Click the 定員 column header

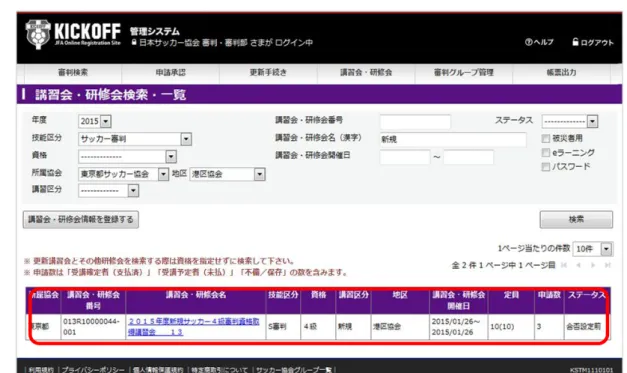[511, 300]
